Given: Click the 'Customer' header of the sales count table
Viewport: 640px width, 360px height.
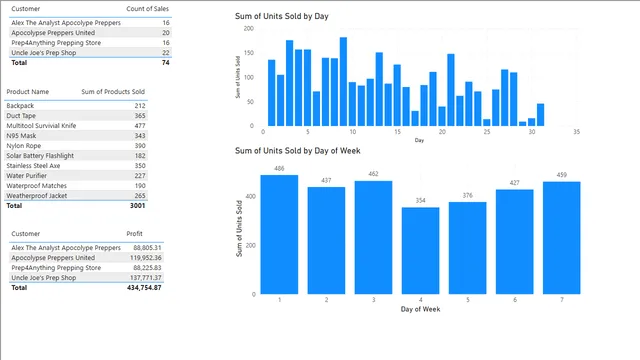Looking at the screenshot, I should pyautogui.click(x=26, y=9).
